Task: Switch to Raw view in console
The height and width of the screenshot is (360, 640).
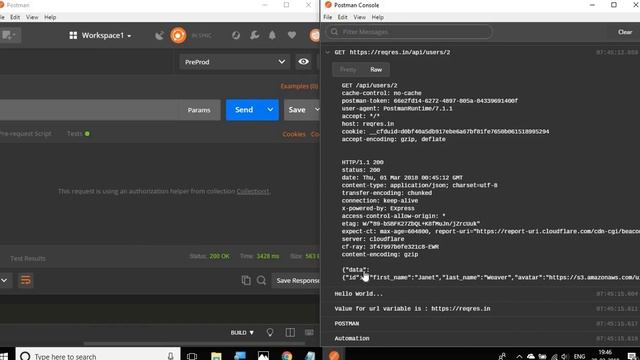Action: (376, 69)
